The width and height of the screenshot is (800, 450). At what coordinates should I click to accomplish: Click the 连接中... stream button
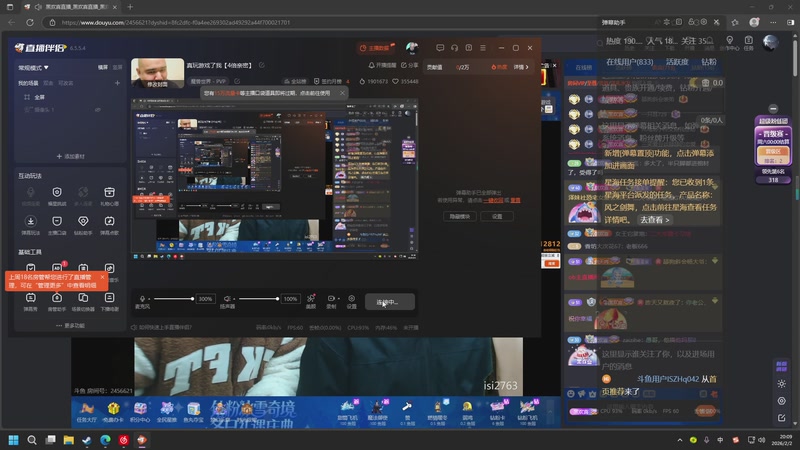click(x=390, y=302)
